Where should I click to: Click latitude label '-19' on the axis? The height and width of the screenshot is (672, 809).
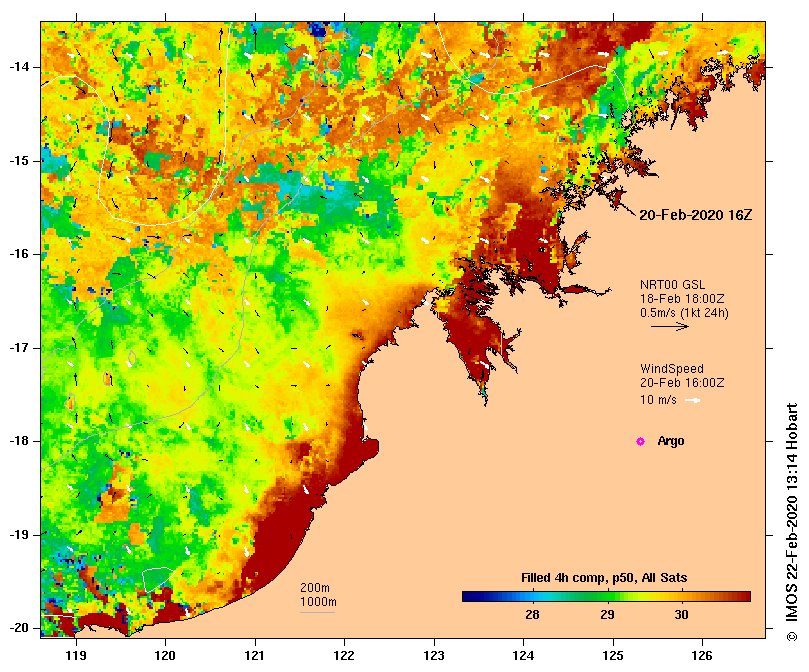(x=20, y=535)
